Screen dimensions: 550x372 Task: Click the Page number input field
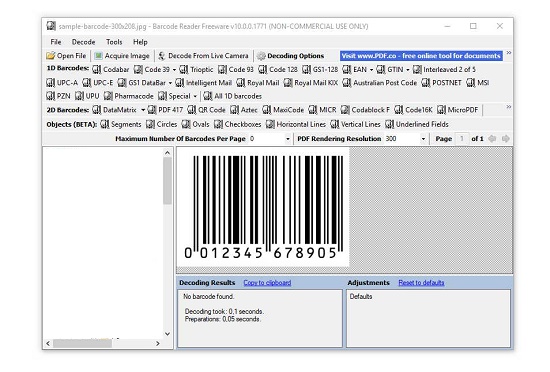462,139
